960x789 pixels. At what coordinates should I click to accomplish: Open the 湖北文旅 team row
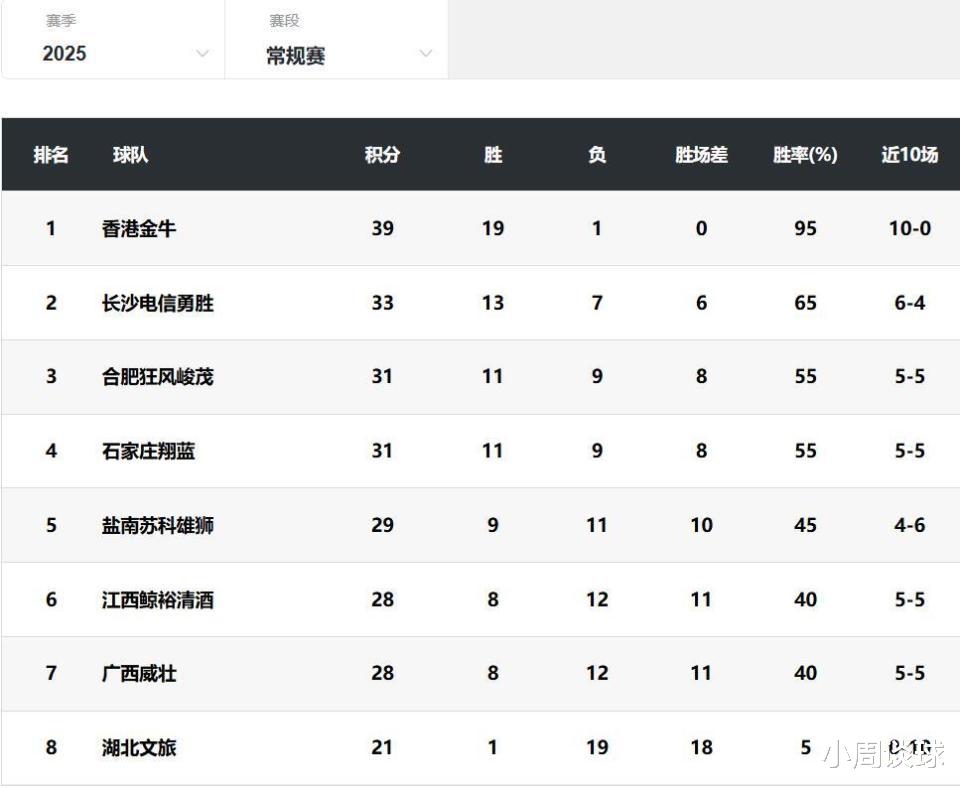[x=139, y=748]
